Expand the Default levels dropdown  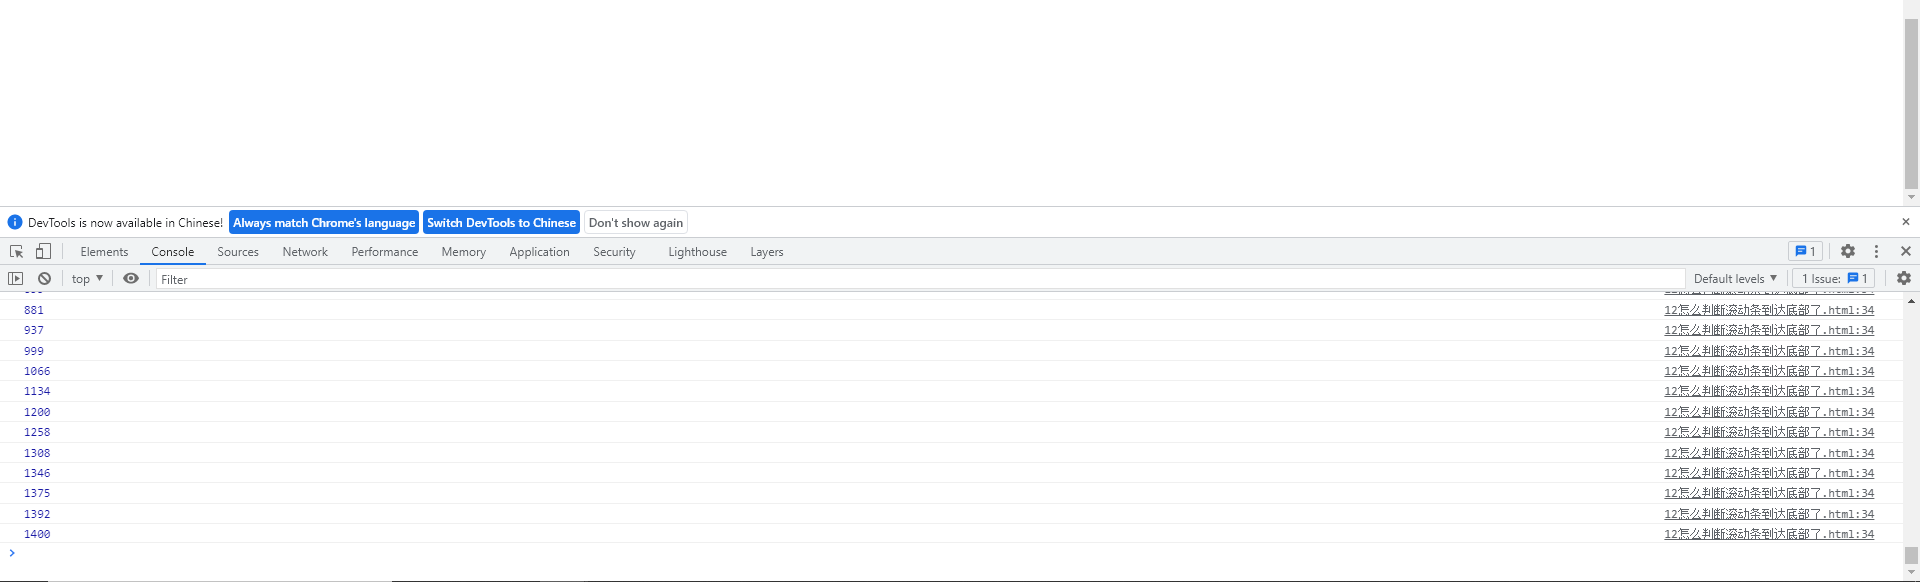[1735, 279]
